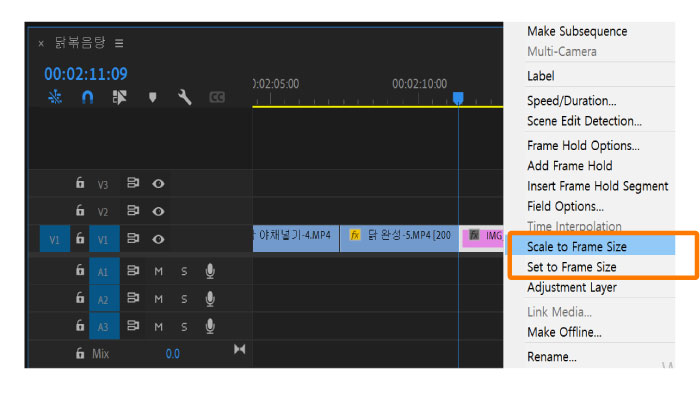Choose Add Frame Hold
The image size is (700, 394).
tap(570, 166)
